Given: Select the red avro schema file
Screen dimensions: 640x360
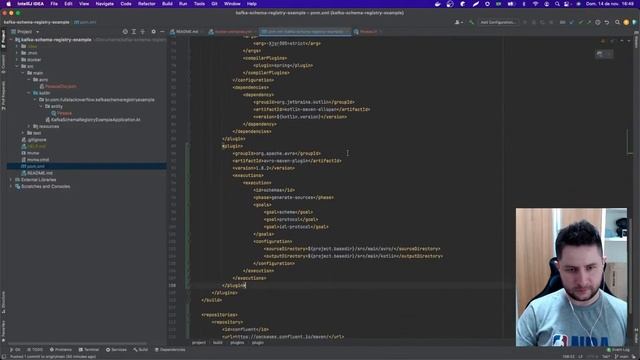Looking at the screenshot, I should click(58, 86).
